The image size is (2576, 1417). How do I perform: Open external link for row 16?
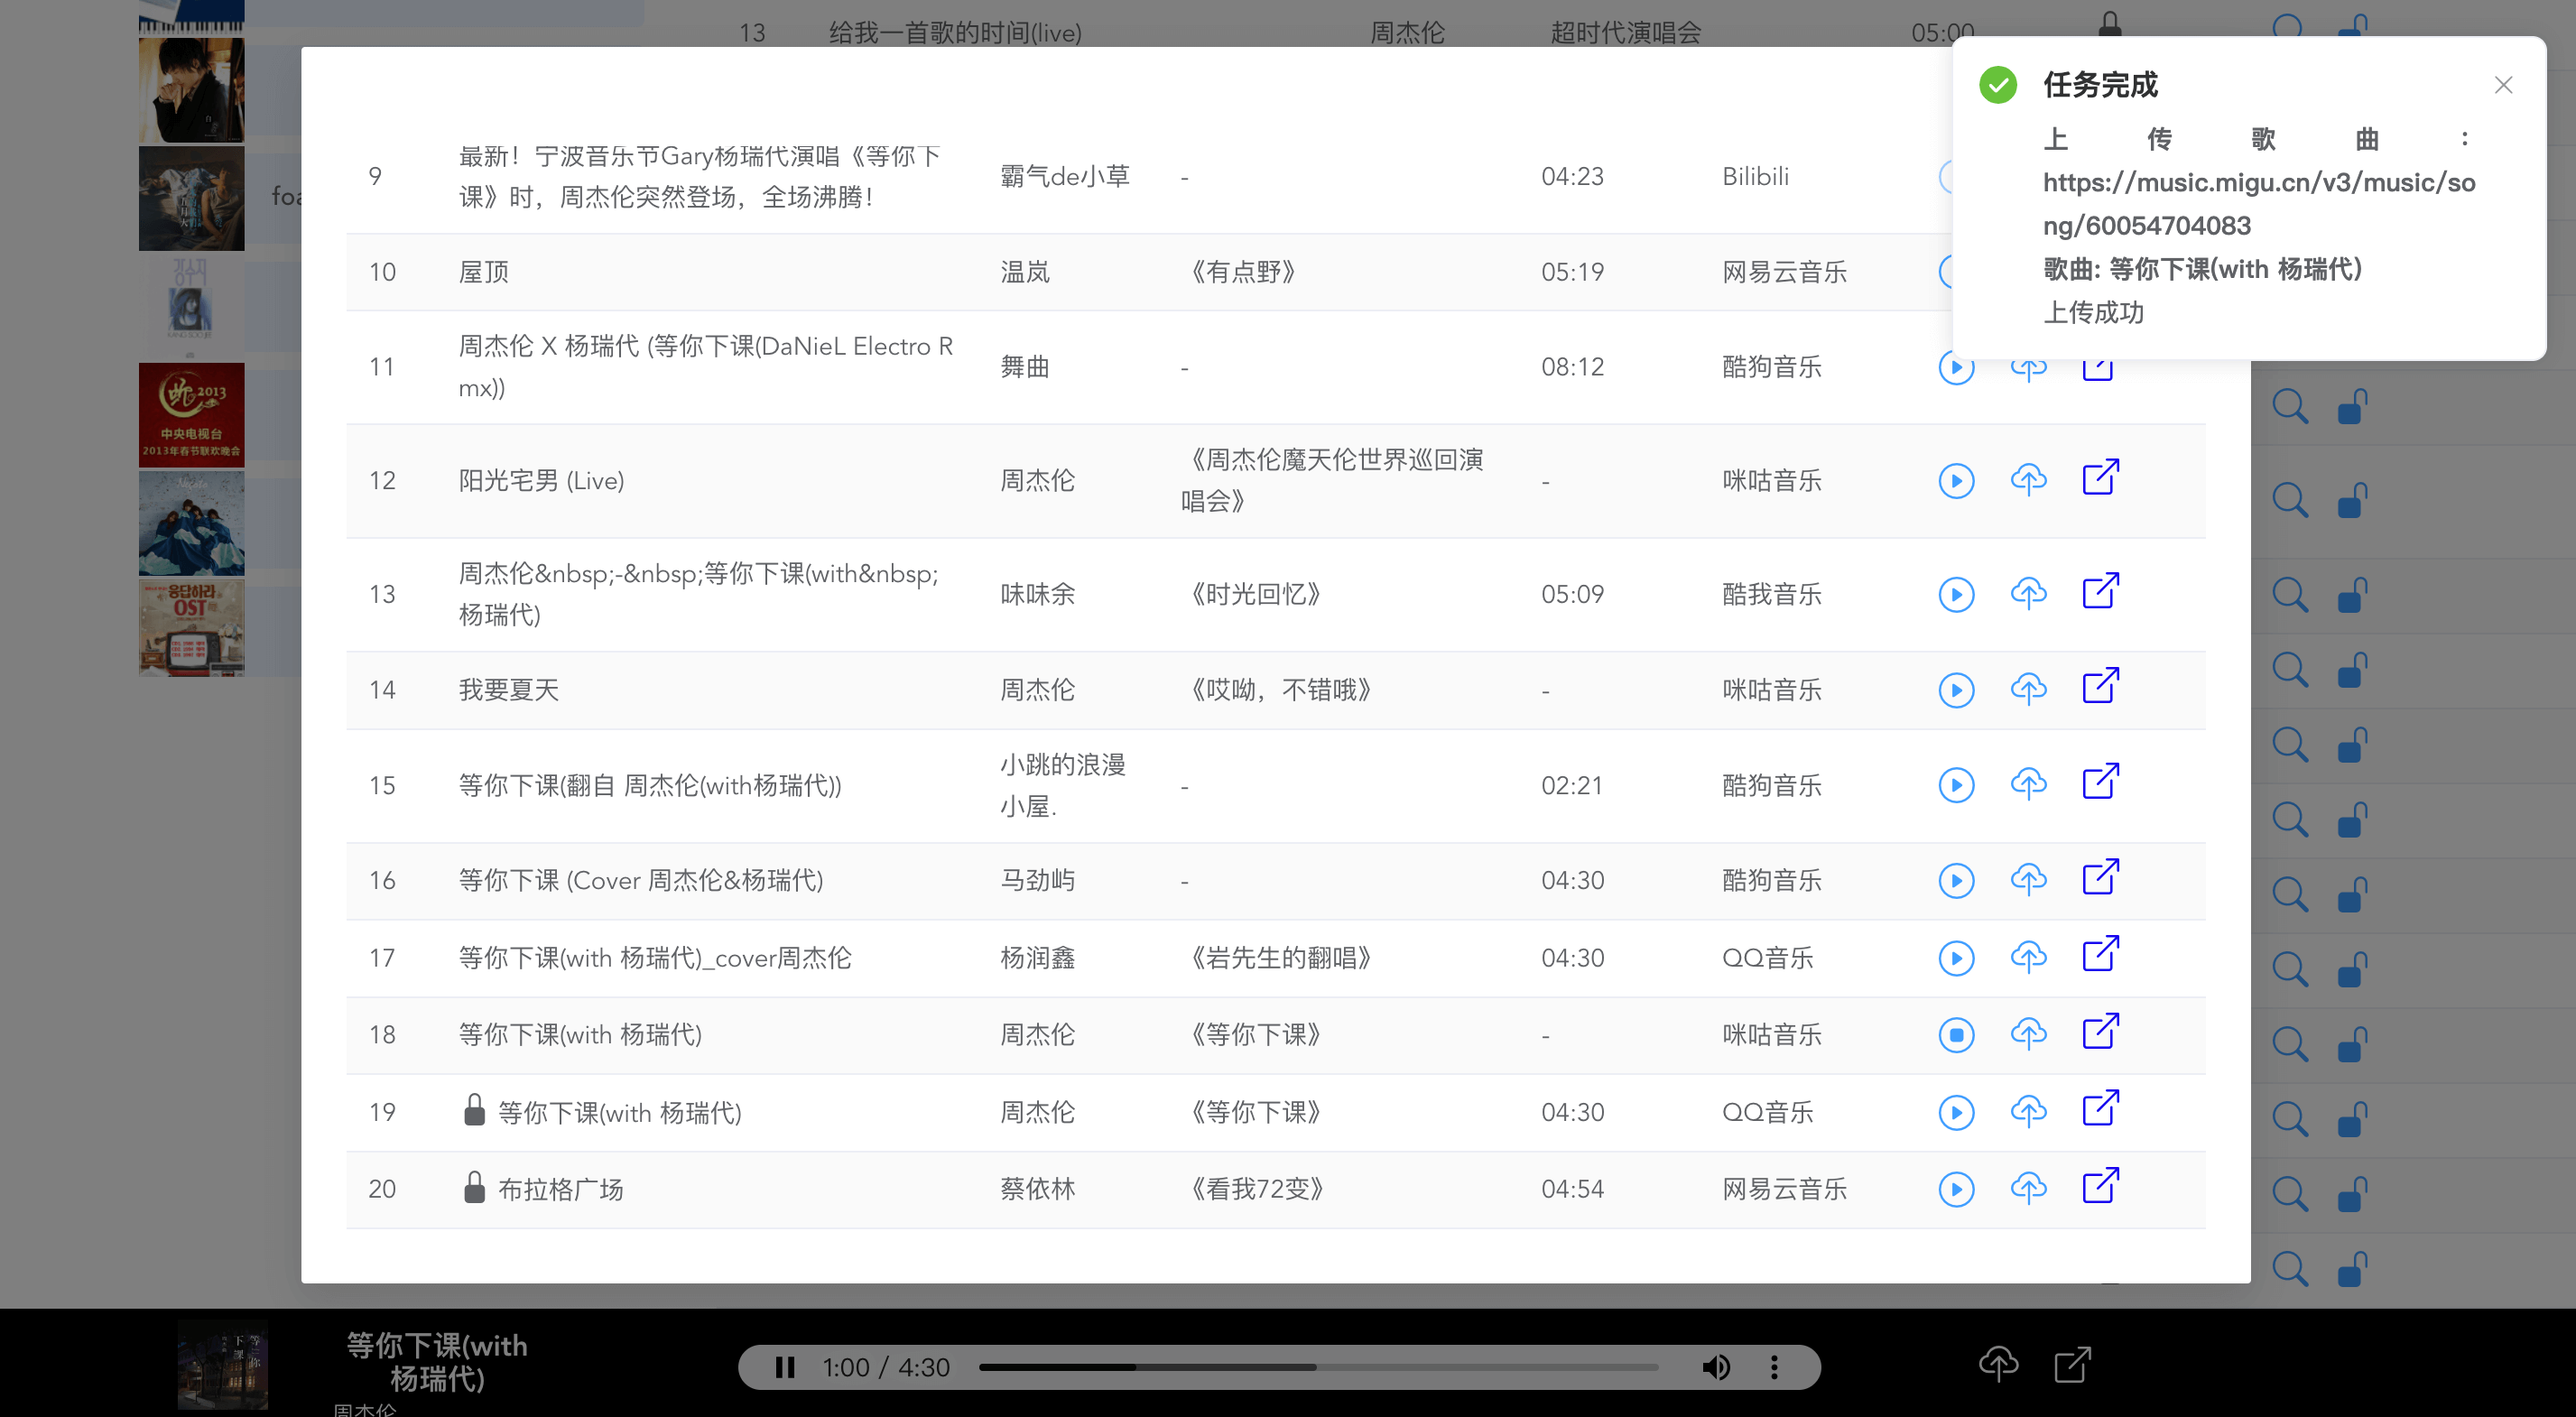click(x=2100, y=879)
